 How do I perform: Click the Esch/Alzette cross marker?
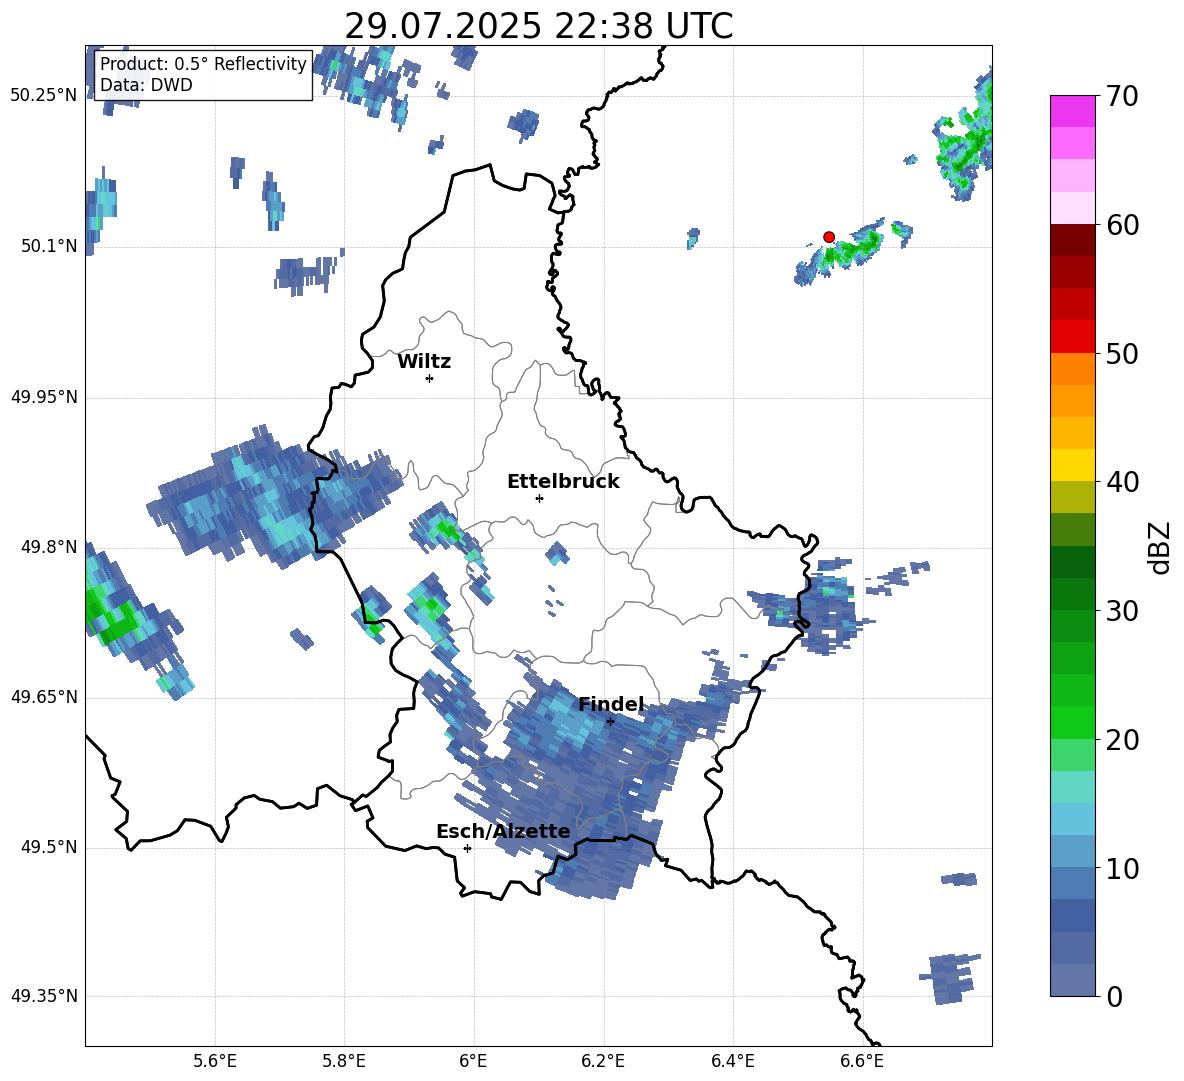pyautogui.click(x=467, y=848)
